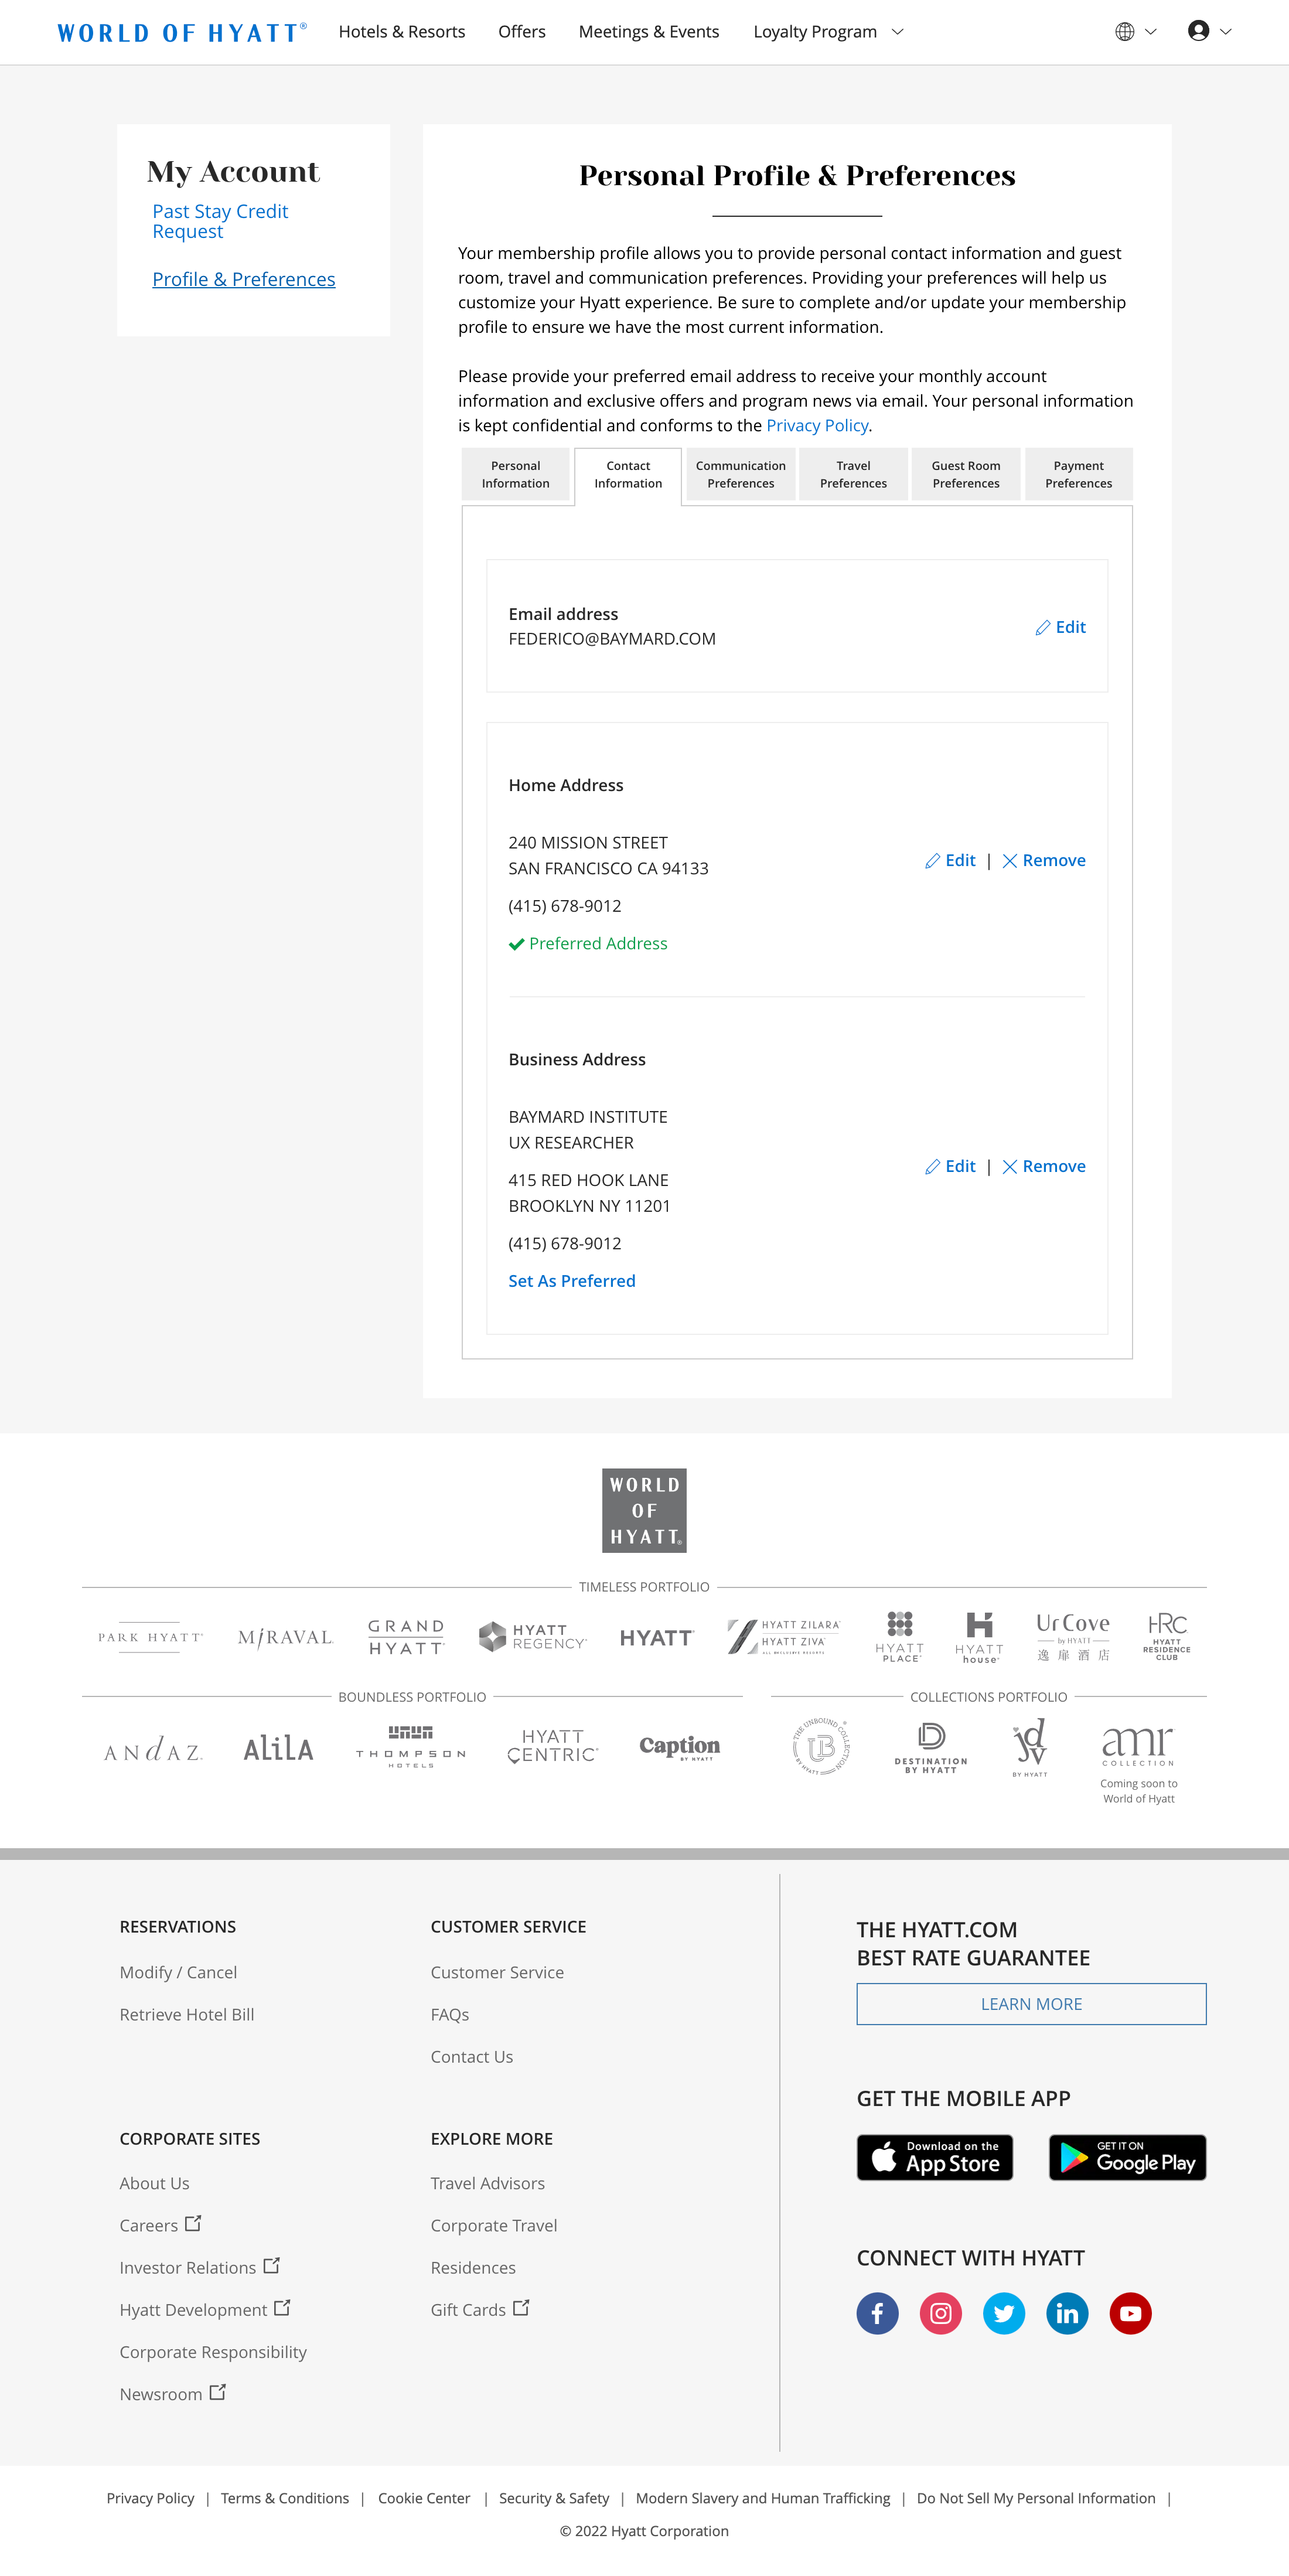The height and width of the screenshot is (2576, 1289).
Task: Click Download on the App Store badge
Action: coord(934,2157)
